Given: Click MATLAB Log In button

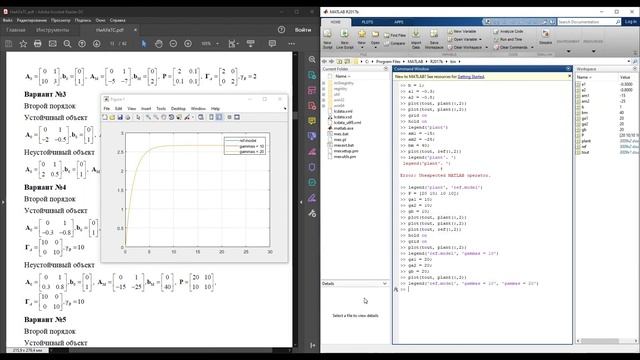Looking at the screenshot, I should pos(630,22).
